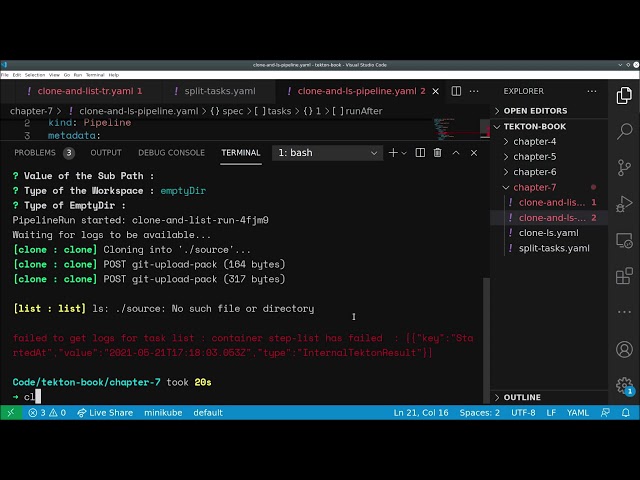
Task: Open clone-ls.yaml in the explorer
Action: tap(549, 233)
